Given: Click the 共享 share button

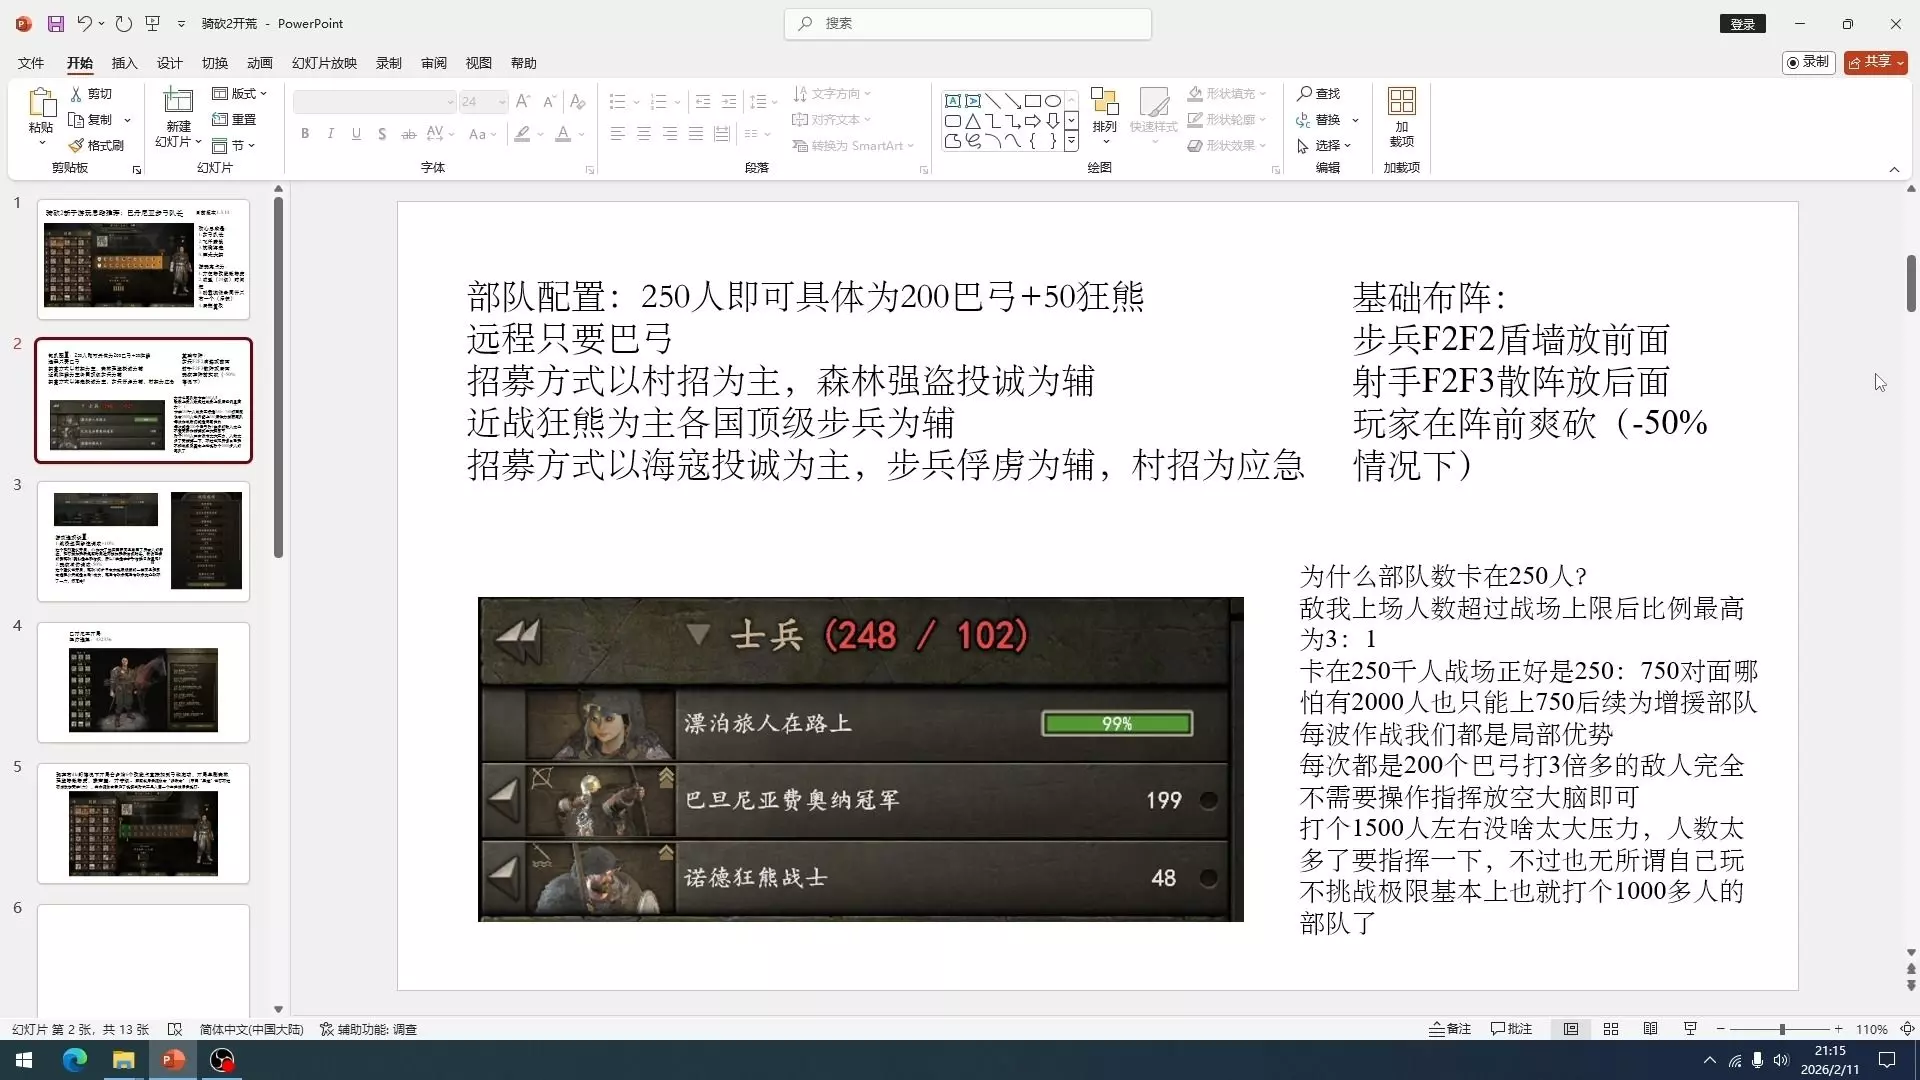Looking at the screenshot, I should (x=1876, y=62).
